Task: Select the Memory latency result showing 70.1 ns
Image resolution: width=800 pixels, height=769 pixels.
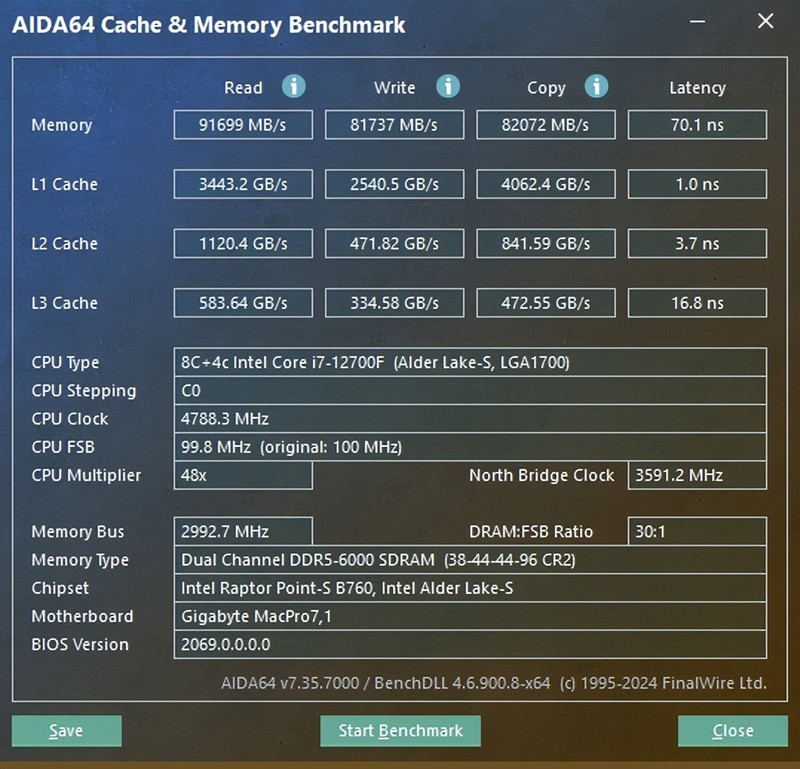Action: point(696,124)
